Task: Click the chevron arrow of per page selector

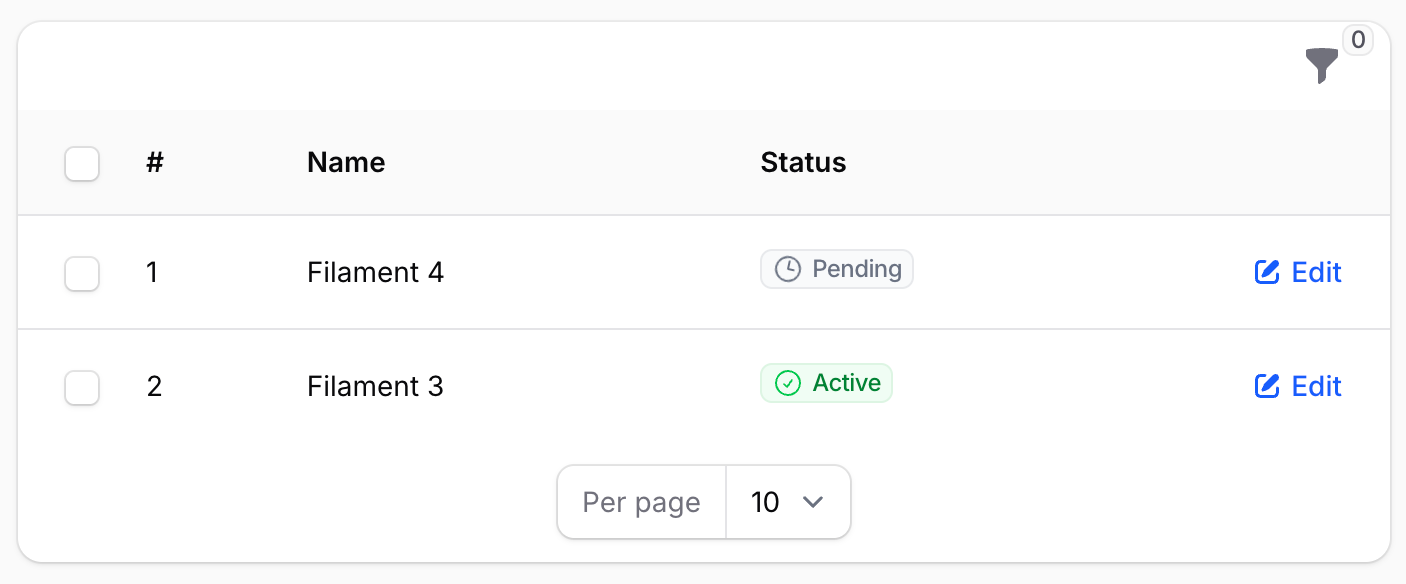Action: click(813, 502)
